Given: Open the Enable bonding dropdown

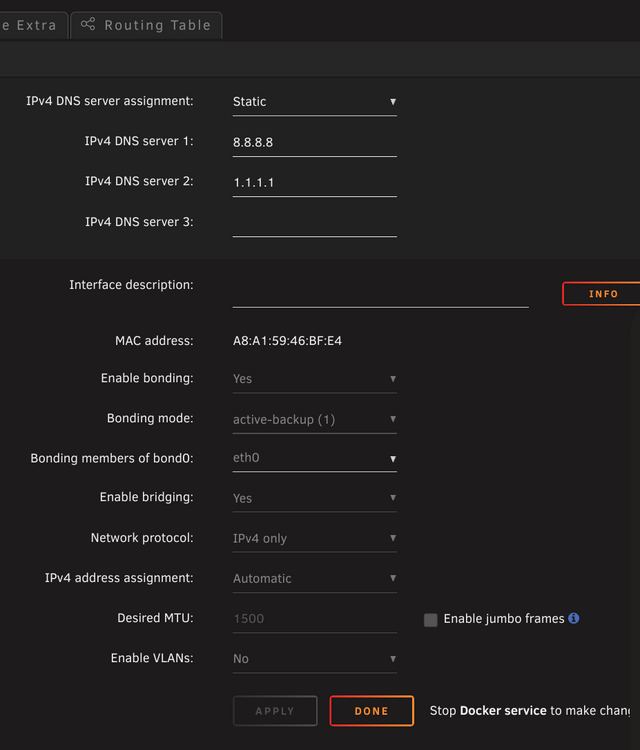Looking at the screenshot, I should click(x=314, y=379).
